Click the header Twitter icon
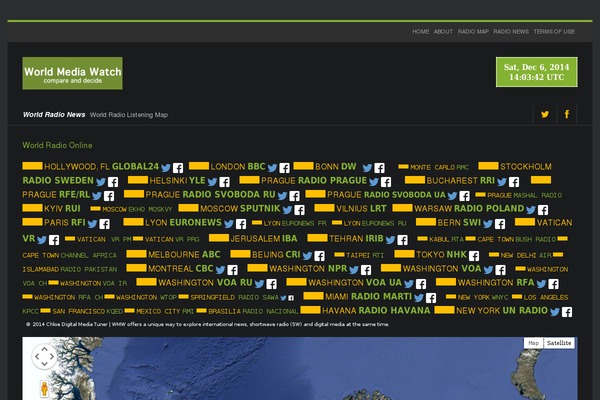This screenshot has height=400, width=600. 545,114
